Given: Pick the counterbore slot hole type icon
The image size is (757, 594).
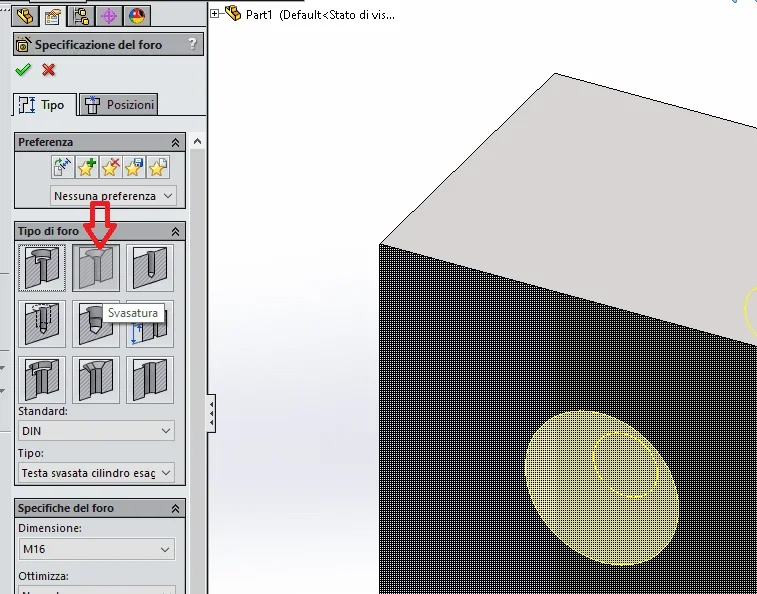Looking at the screenshot, I should pos(42,380).
